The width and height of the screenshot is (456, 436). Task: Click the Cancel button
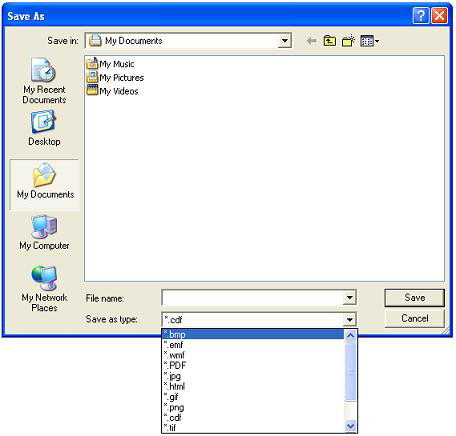(414, 318)
